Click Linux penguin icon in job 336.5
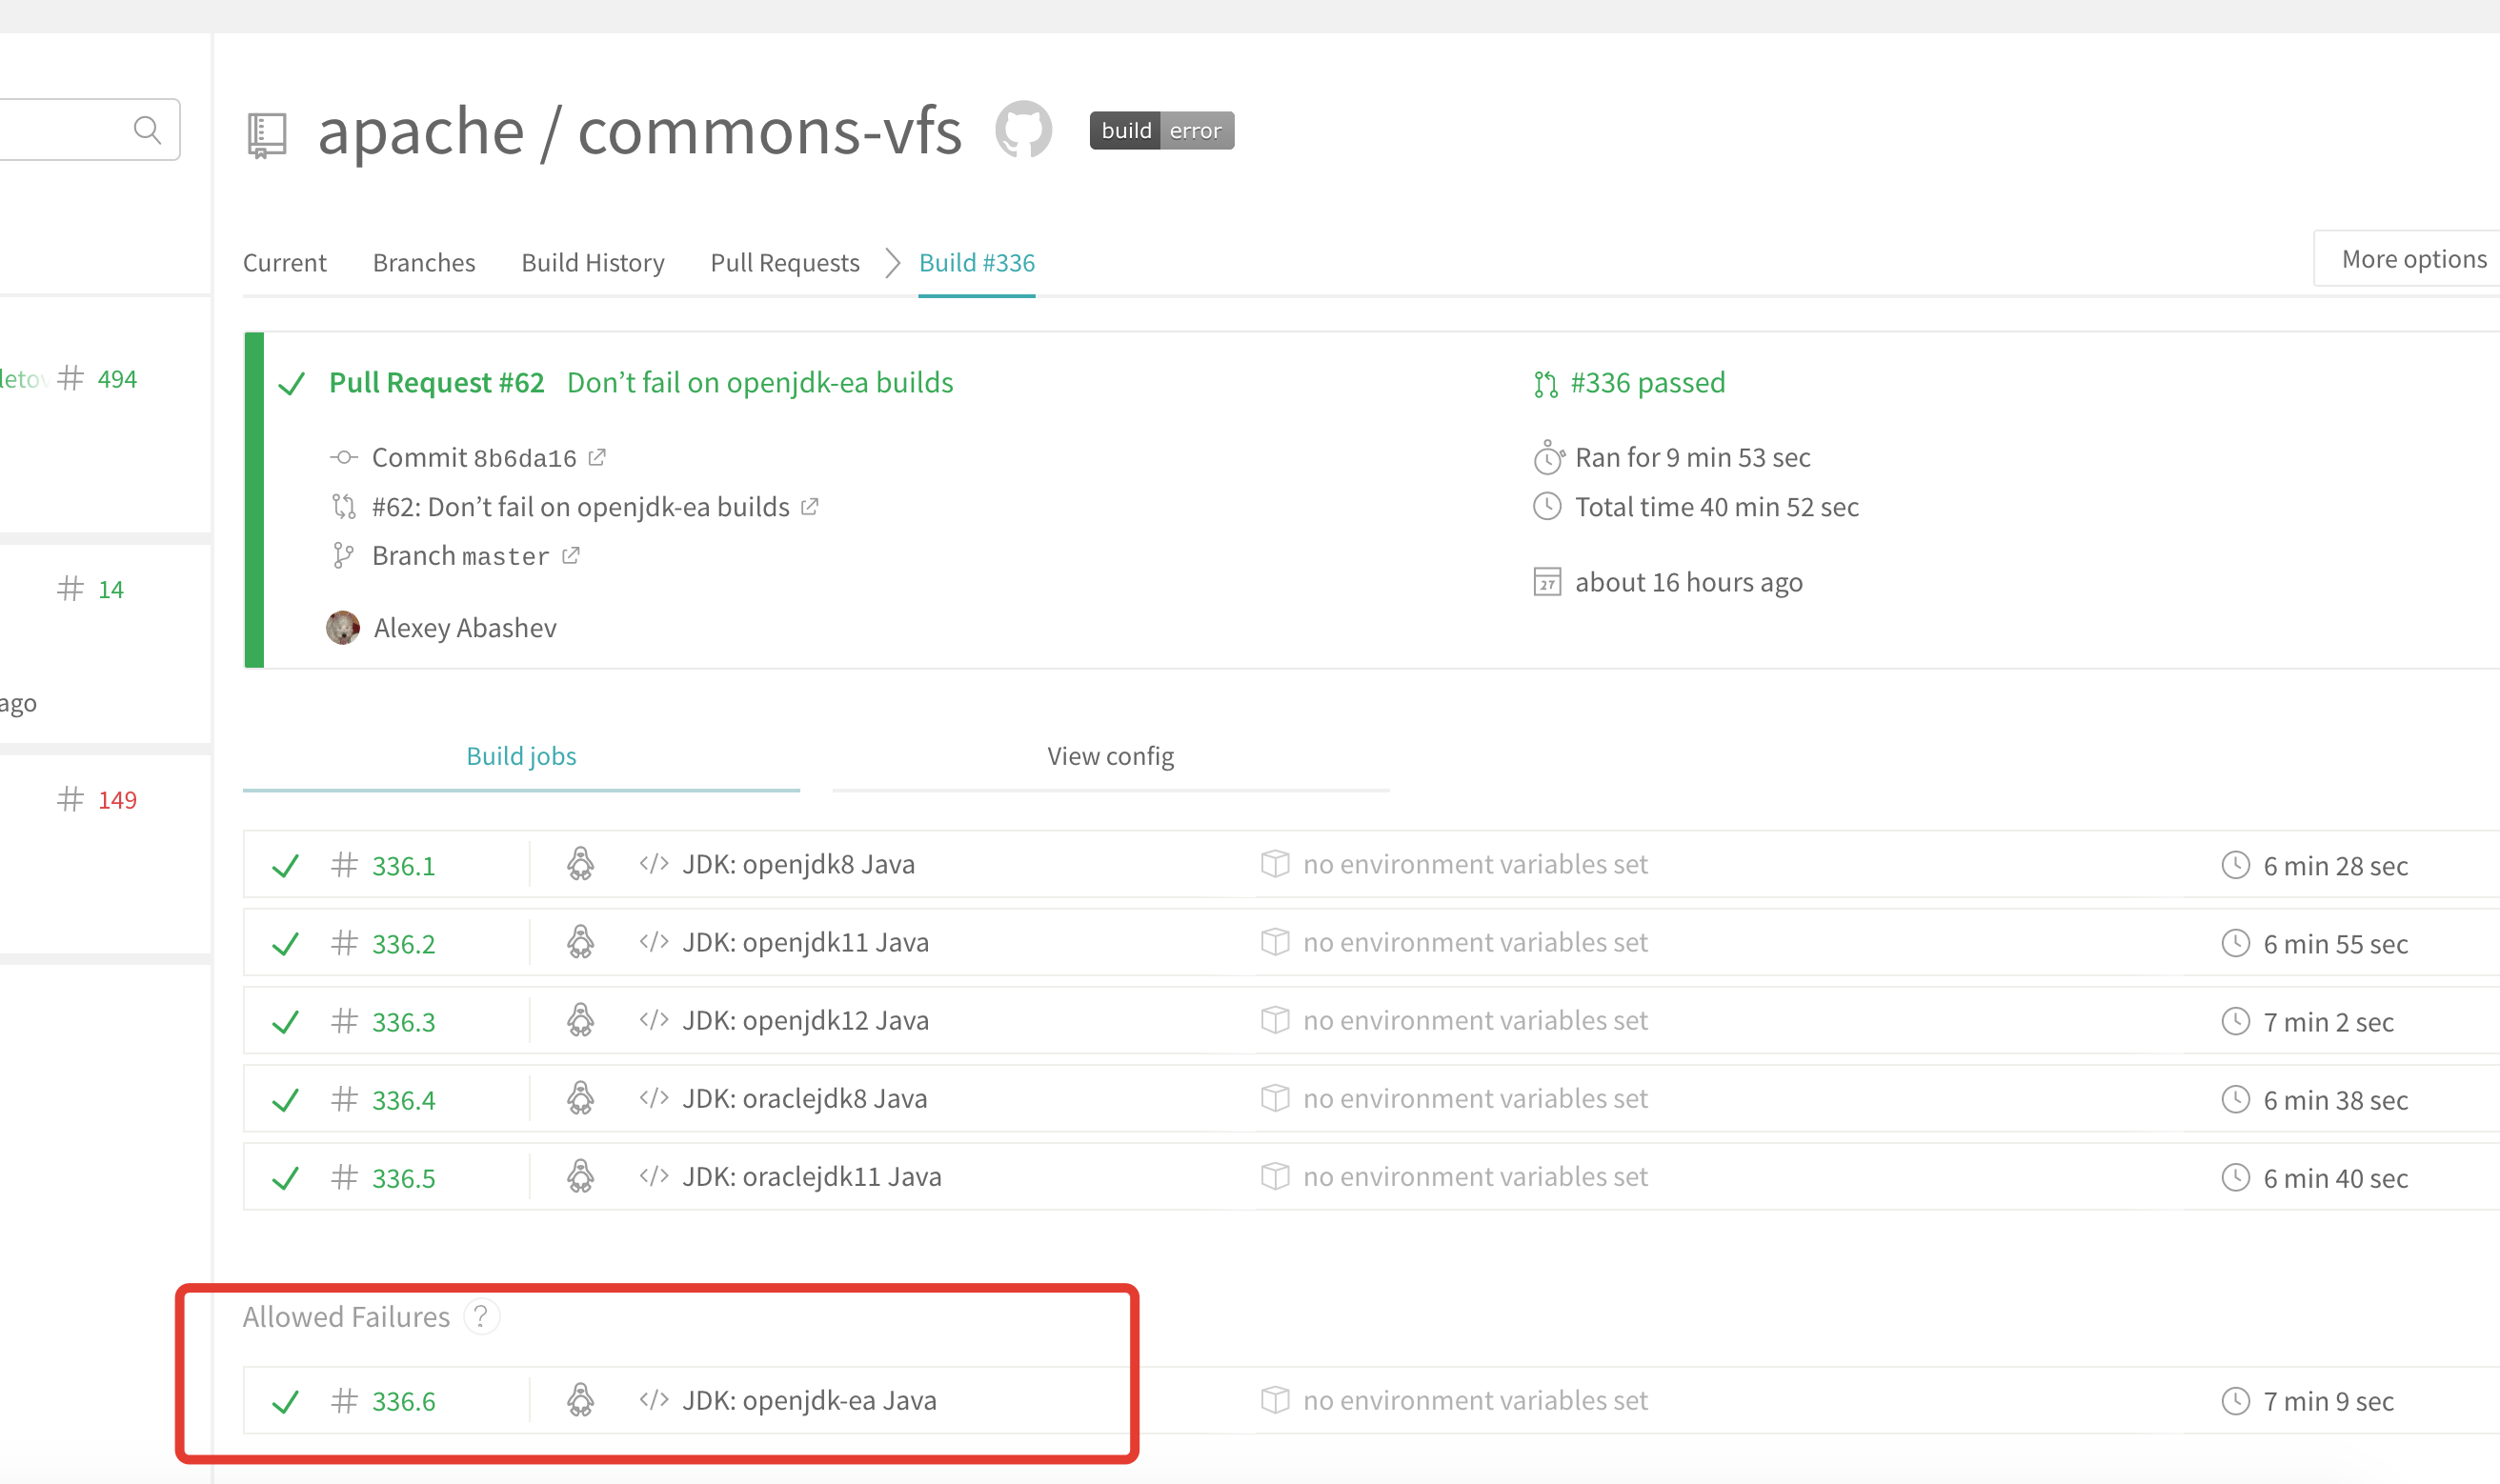The width and height of the screenshot is (2500, 1484). (x=581, y=1176)
